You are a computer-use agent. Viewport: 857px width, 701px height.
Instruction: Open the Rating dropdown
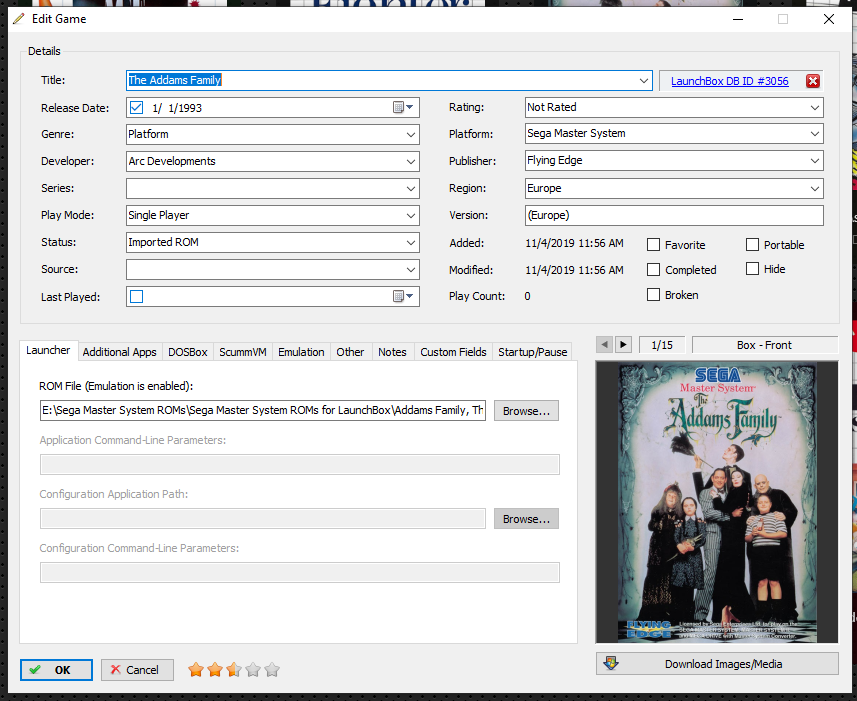click(x=815, y=108)
